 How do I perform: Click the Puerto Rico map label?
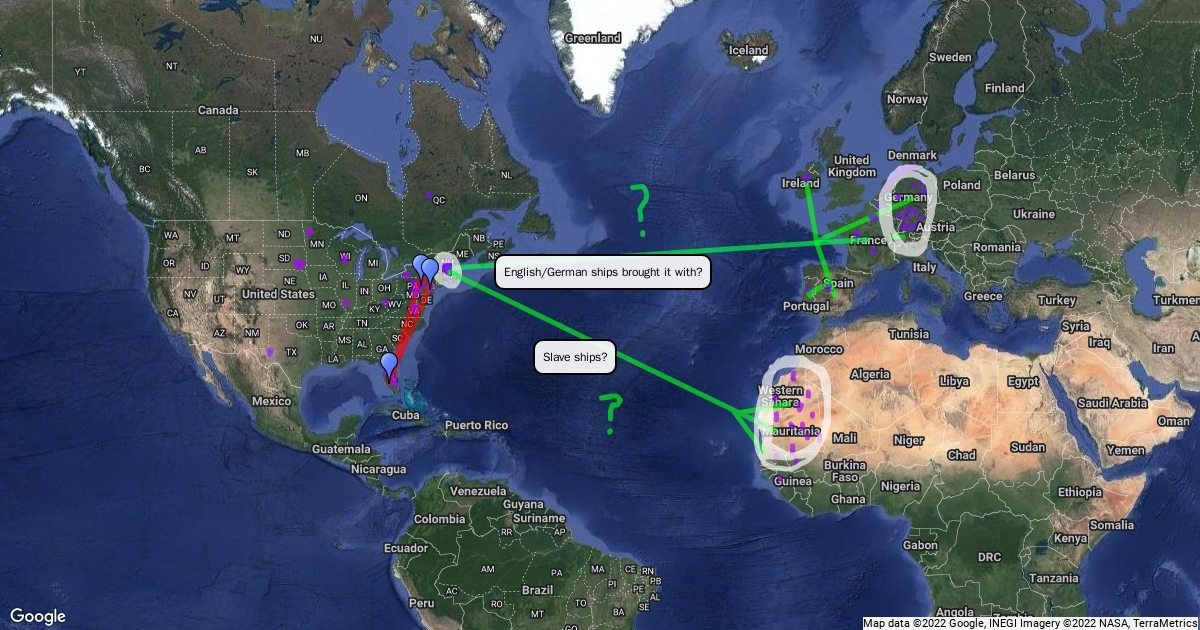pos(477,425)
